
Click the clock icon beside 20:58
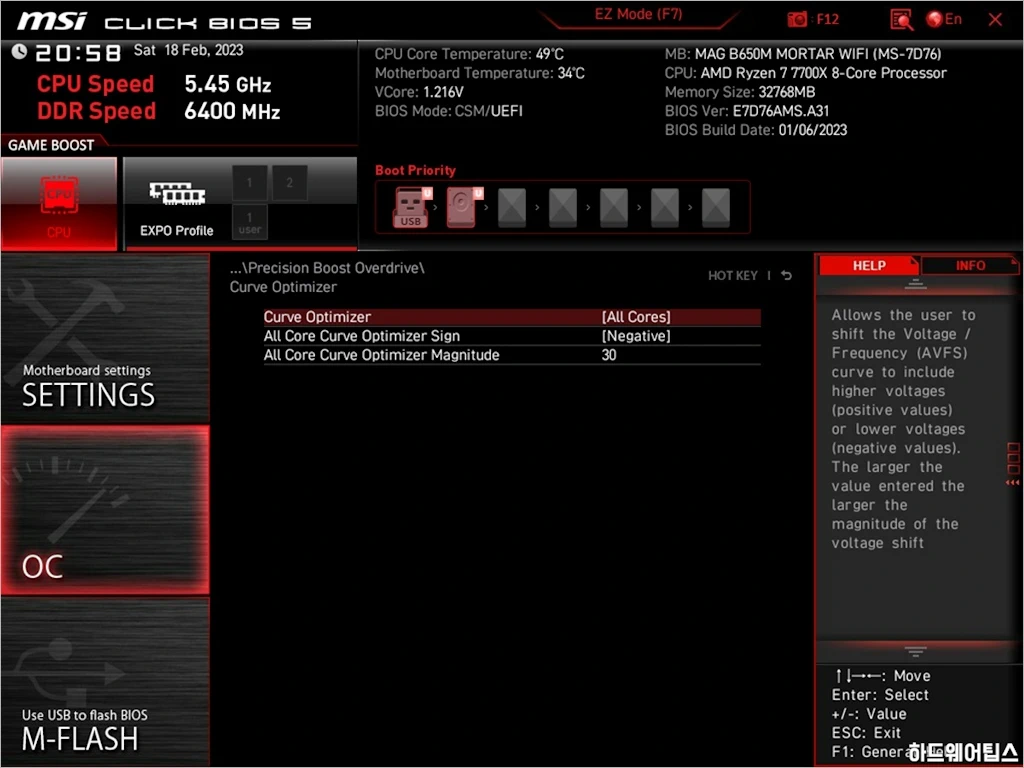[x=19, y=51]
